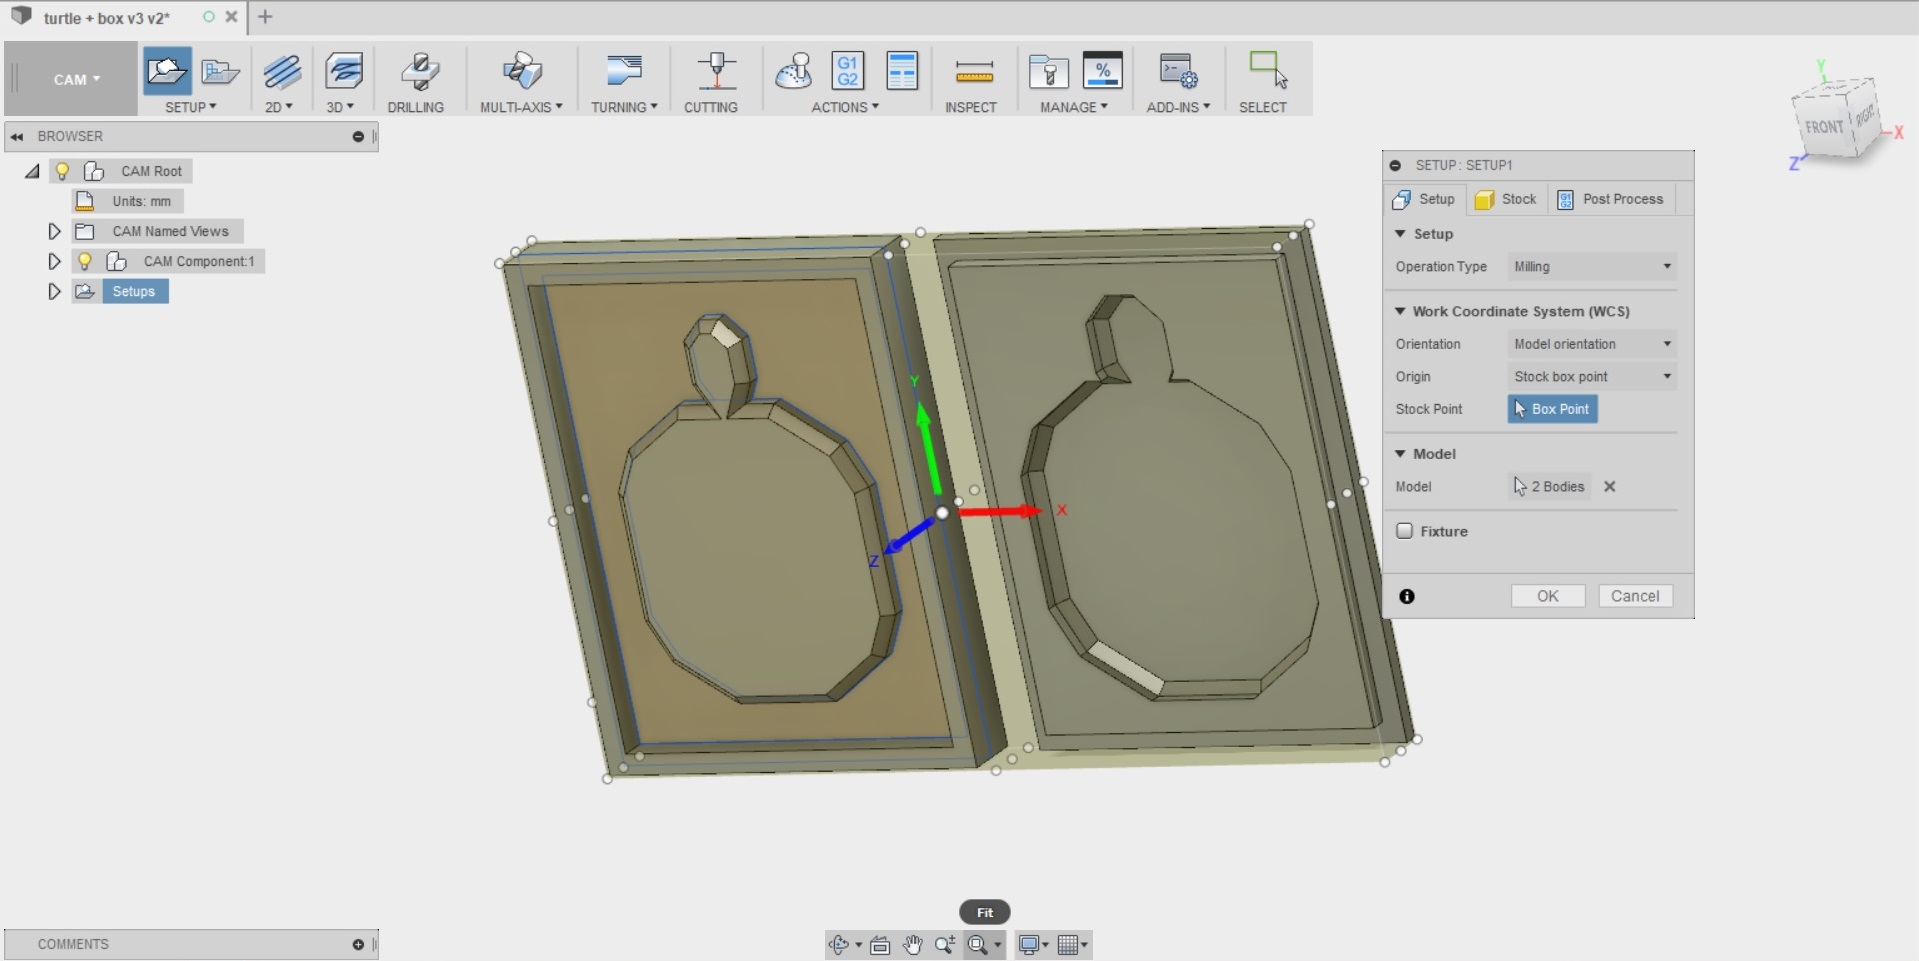Collapse the Work Coordinate System section
Image resolution: width=1919 pixels, height=961 pixels.
tap(1400, 311)
